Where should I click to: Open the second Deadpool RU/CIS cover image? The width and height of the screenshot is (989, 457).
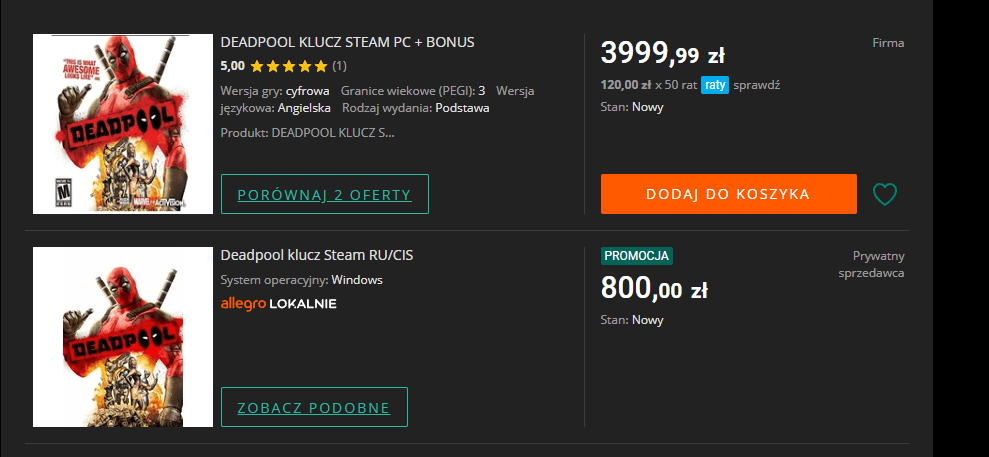[x=123, y=337]
